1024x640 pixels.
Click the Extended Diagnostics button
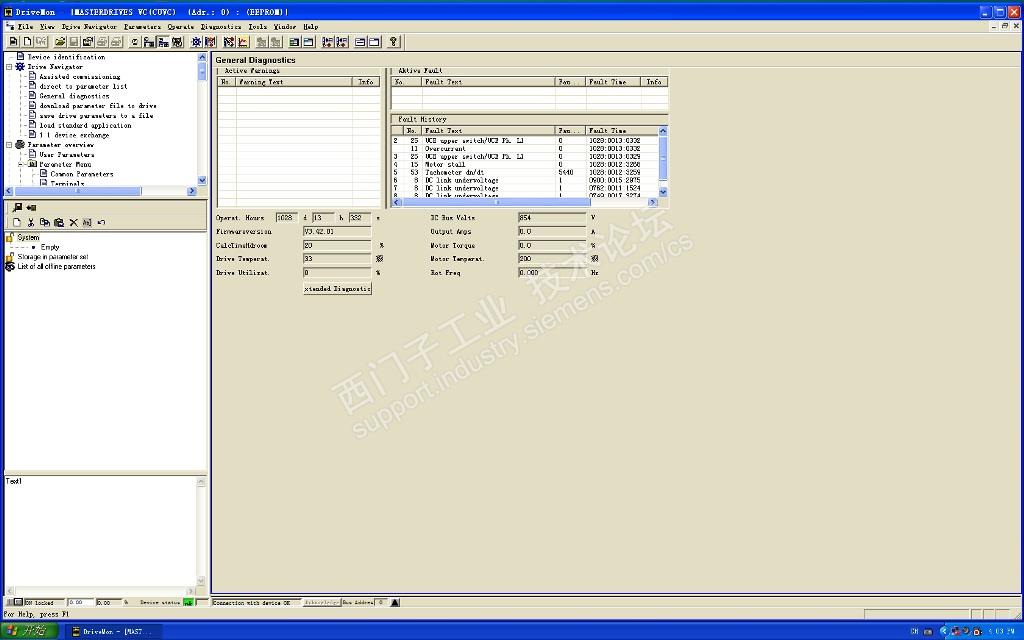(338, 289)
